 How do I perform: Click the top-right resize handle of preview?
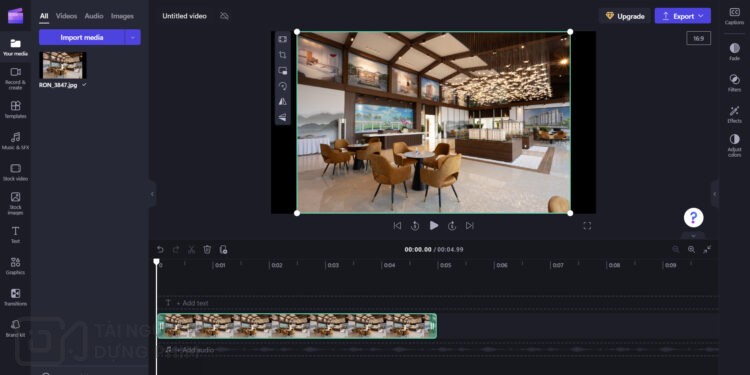570,32
